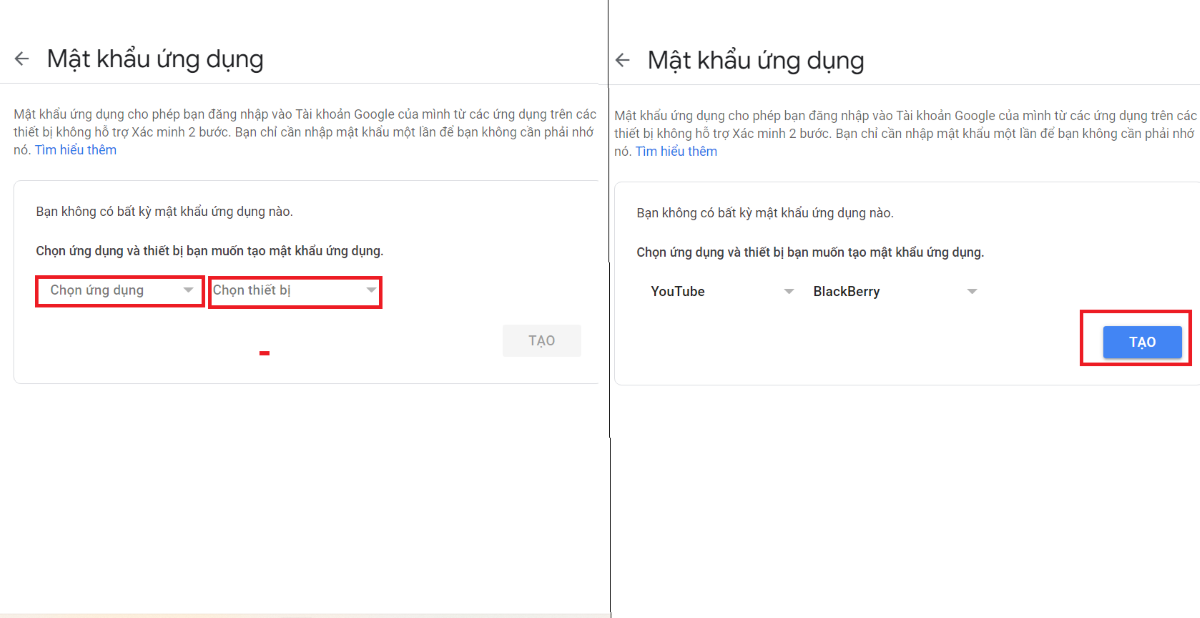
Task: Click the gray disabled TẠO button
Action: click(542, 340)
